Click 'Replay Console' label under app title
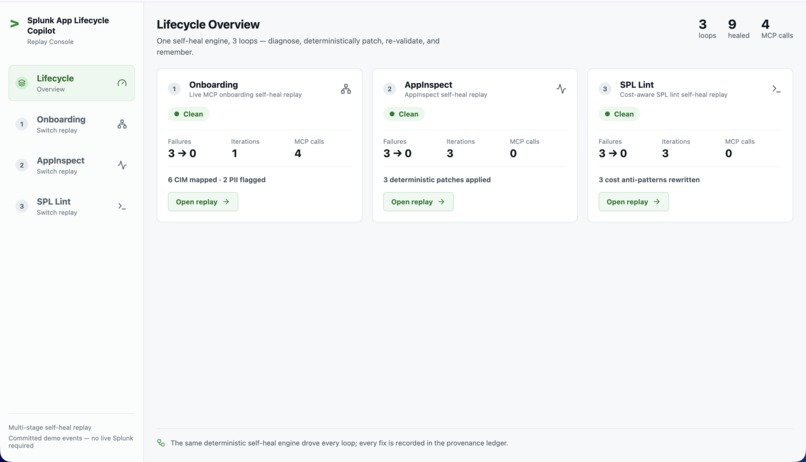The height and width of the screenshot is (462, 806). pos(50,42)
